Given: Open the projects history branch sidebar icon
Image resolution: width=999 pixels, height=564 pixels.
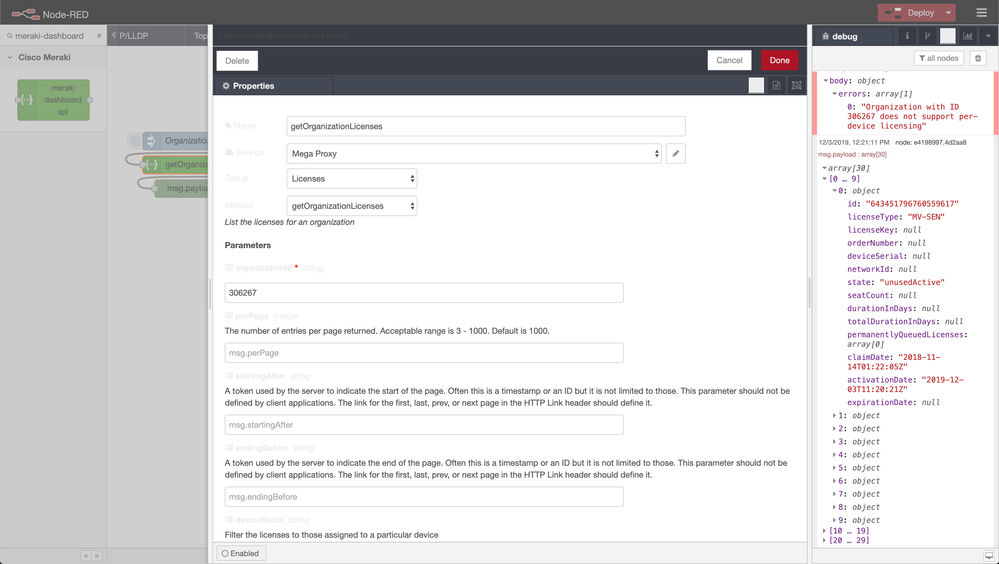Looking at the screenshot, I should tap(927, 36).
